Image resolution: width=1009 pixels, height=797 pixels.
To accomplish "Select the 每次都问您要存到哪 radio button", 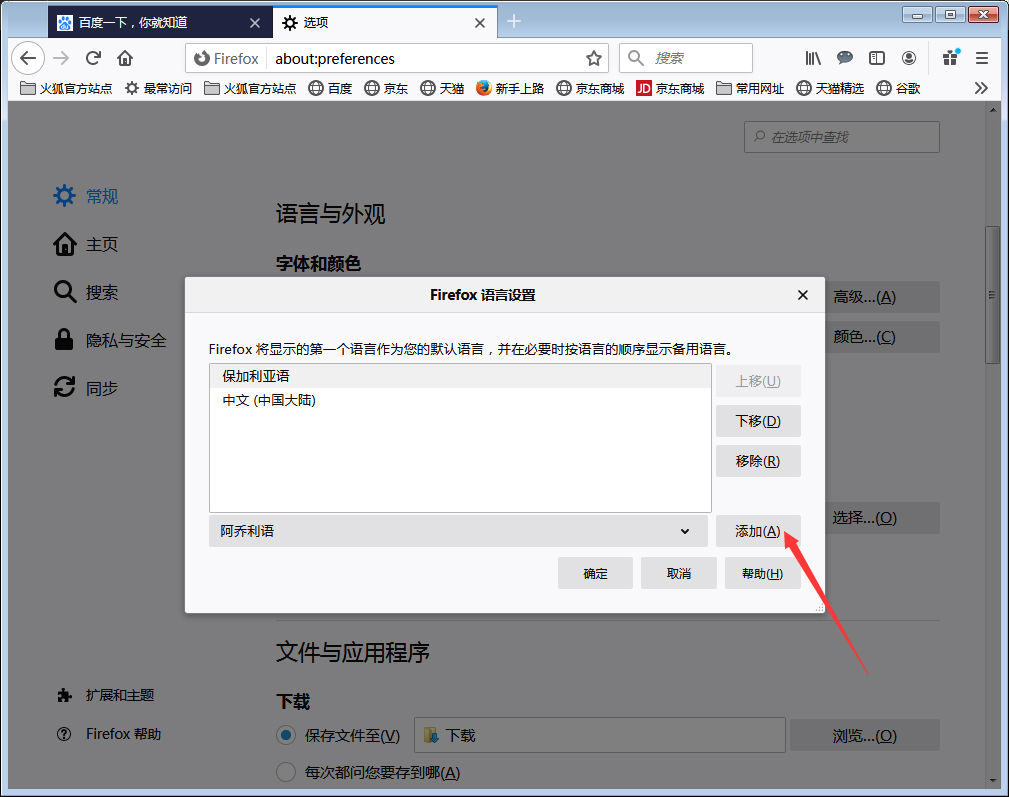I will 283,772.
